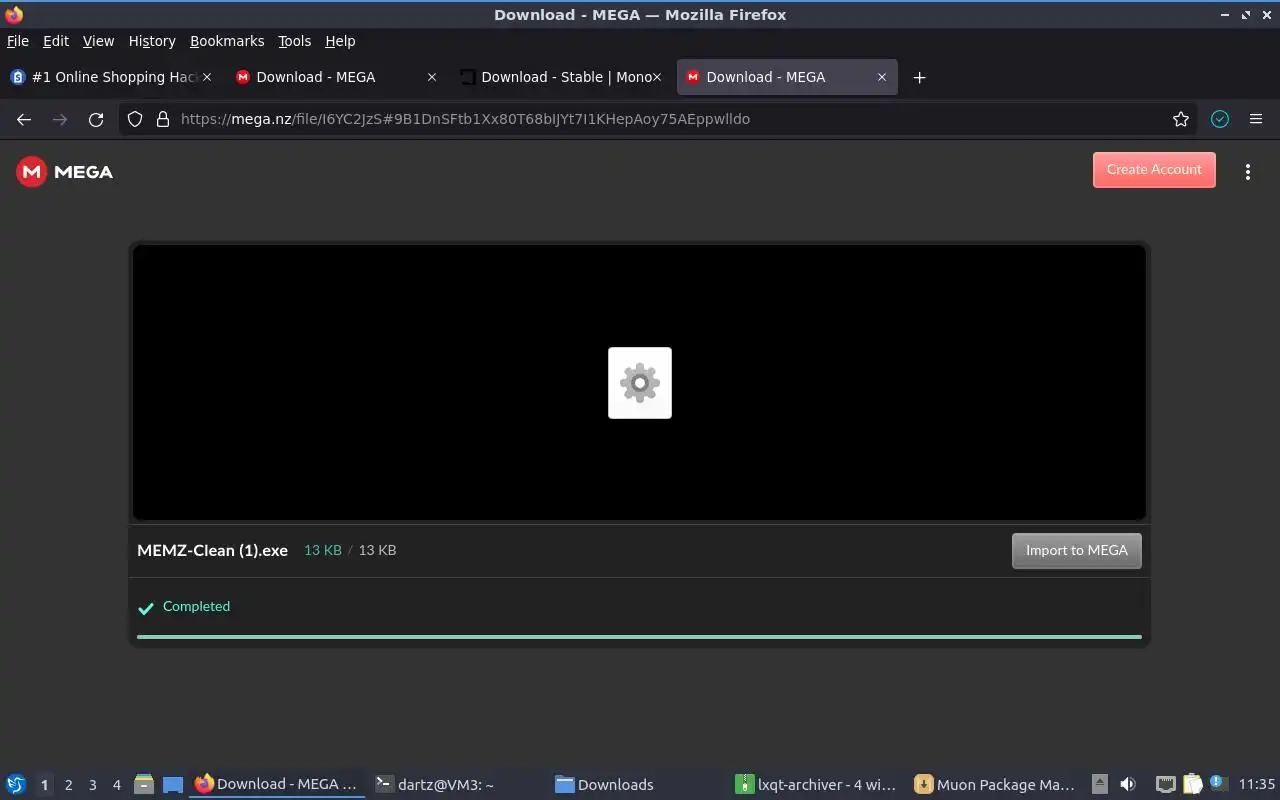The height and width of the screenshot is (800, 1280).
Task: Click '13 KB' downloaded size in green
Action: [x=323, y=550]
